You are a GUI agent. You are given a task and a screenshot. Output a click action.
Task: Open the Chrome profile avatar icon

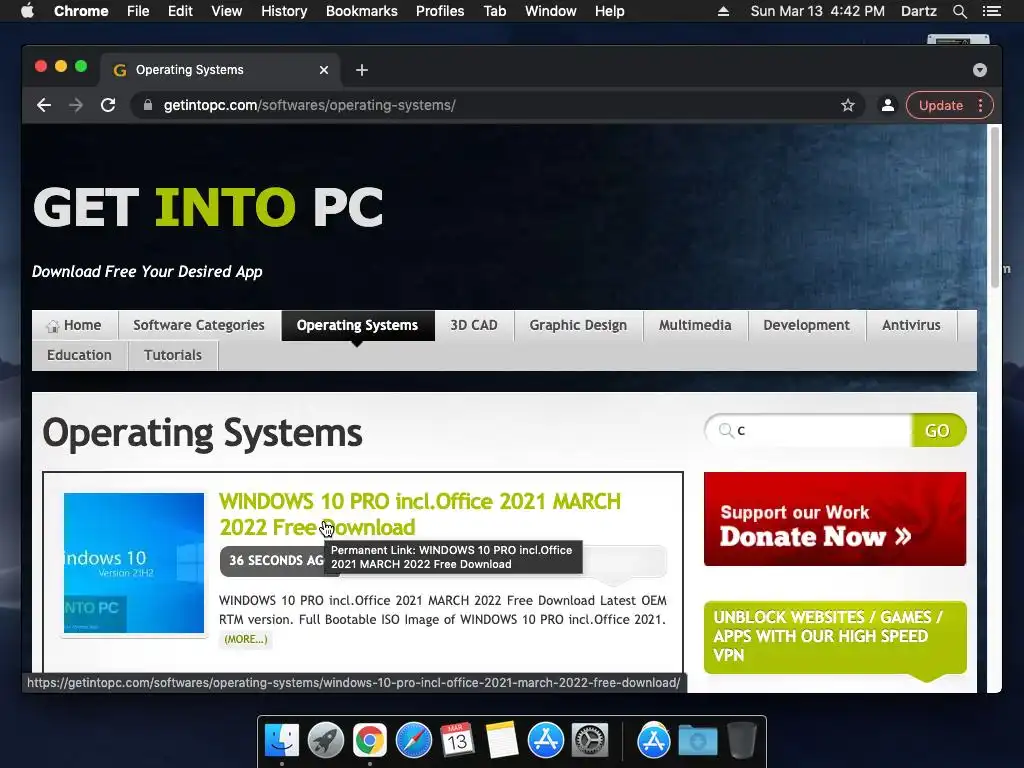(888, 105)
